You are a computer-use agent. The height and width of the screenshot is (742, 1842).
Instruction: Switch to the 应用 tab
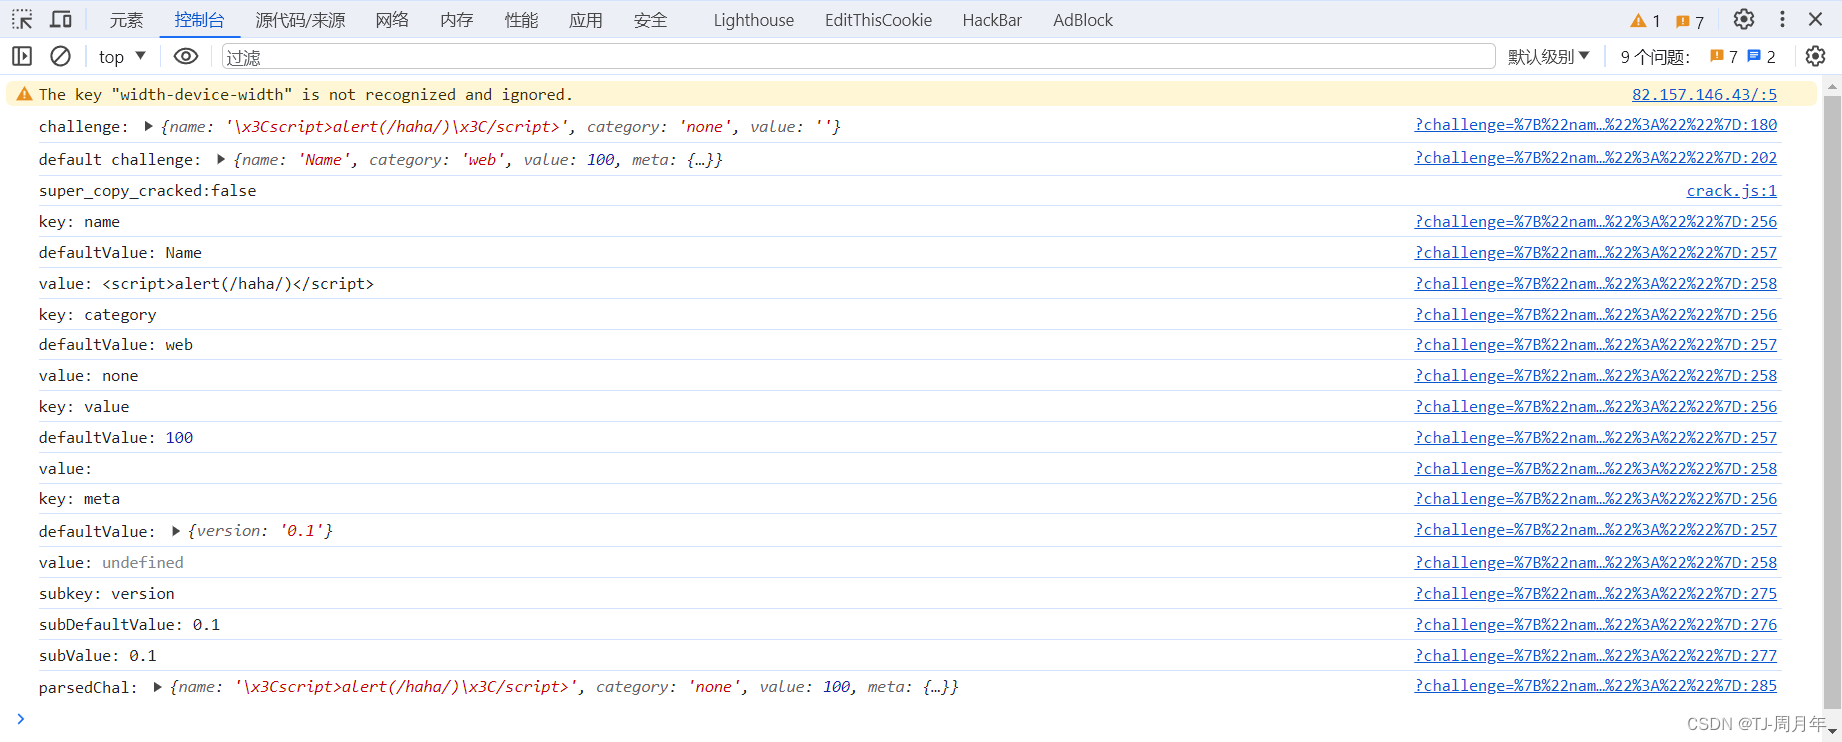(x=586, y=20)
